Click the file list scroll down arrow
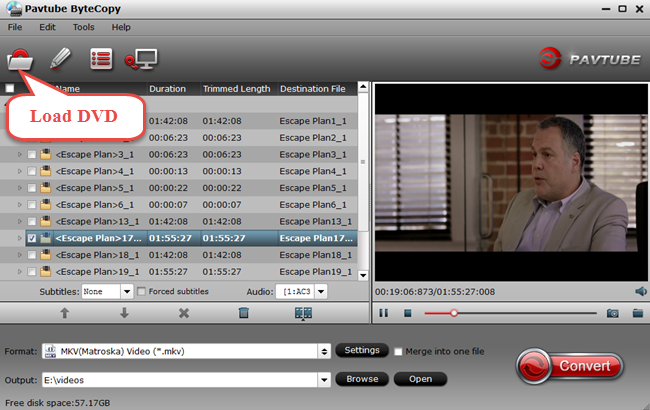Image resolution: width=650 pixels, height=410 pixels. [x=363, y=275]
